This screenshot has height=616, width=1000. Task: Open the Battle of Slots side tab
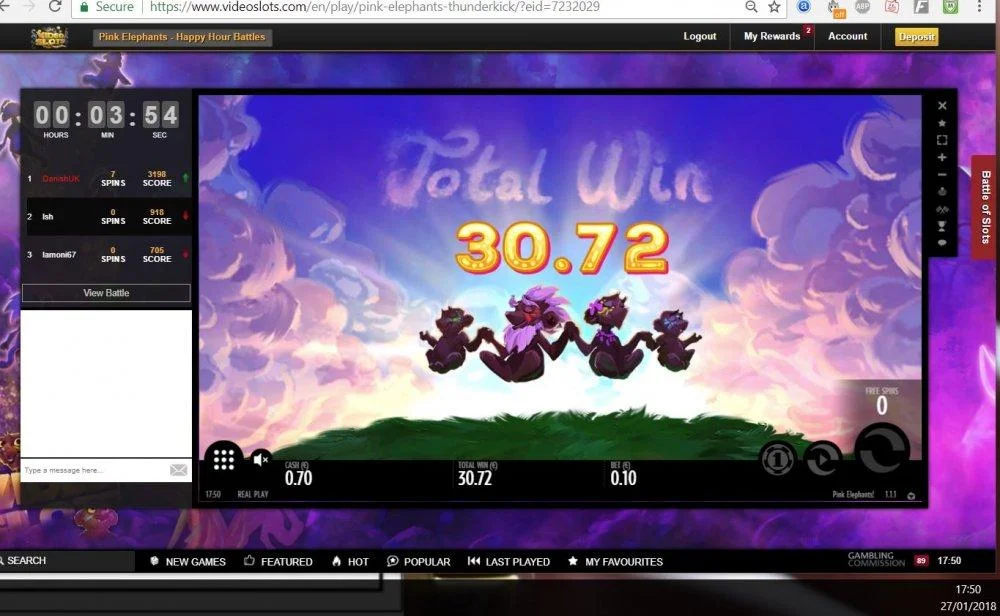(x=985, y=207)
